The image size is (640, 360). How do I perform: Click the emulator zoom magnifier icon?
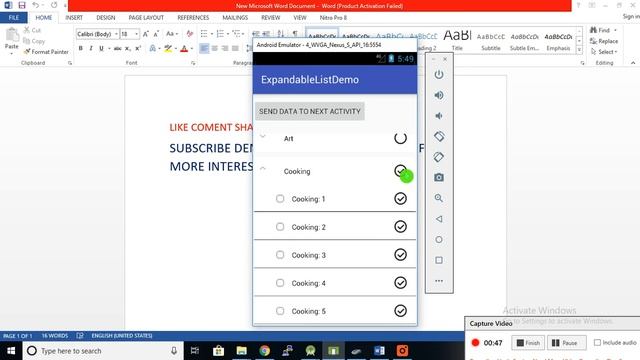439,198
